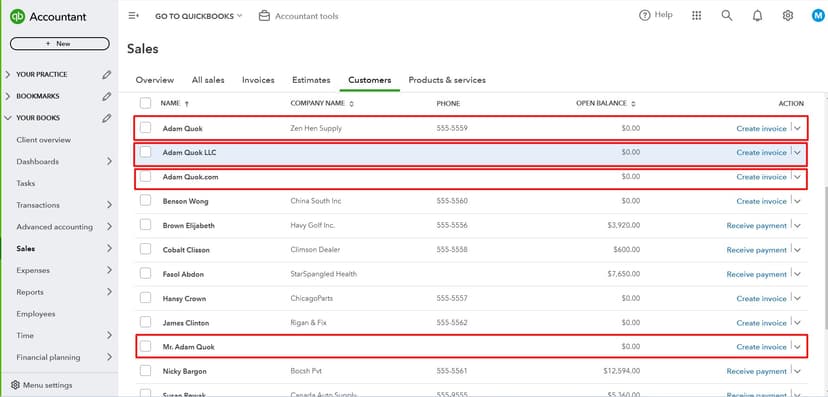
Task: Open the apps grid icon
Action: pos(697,16)
